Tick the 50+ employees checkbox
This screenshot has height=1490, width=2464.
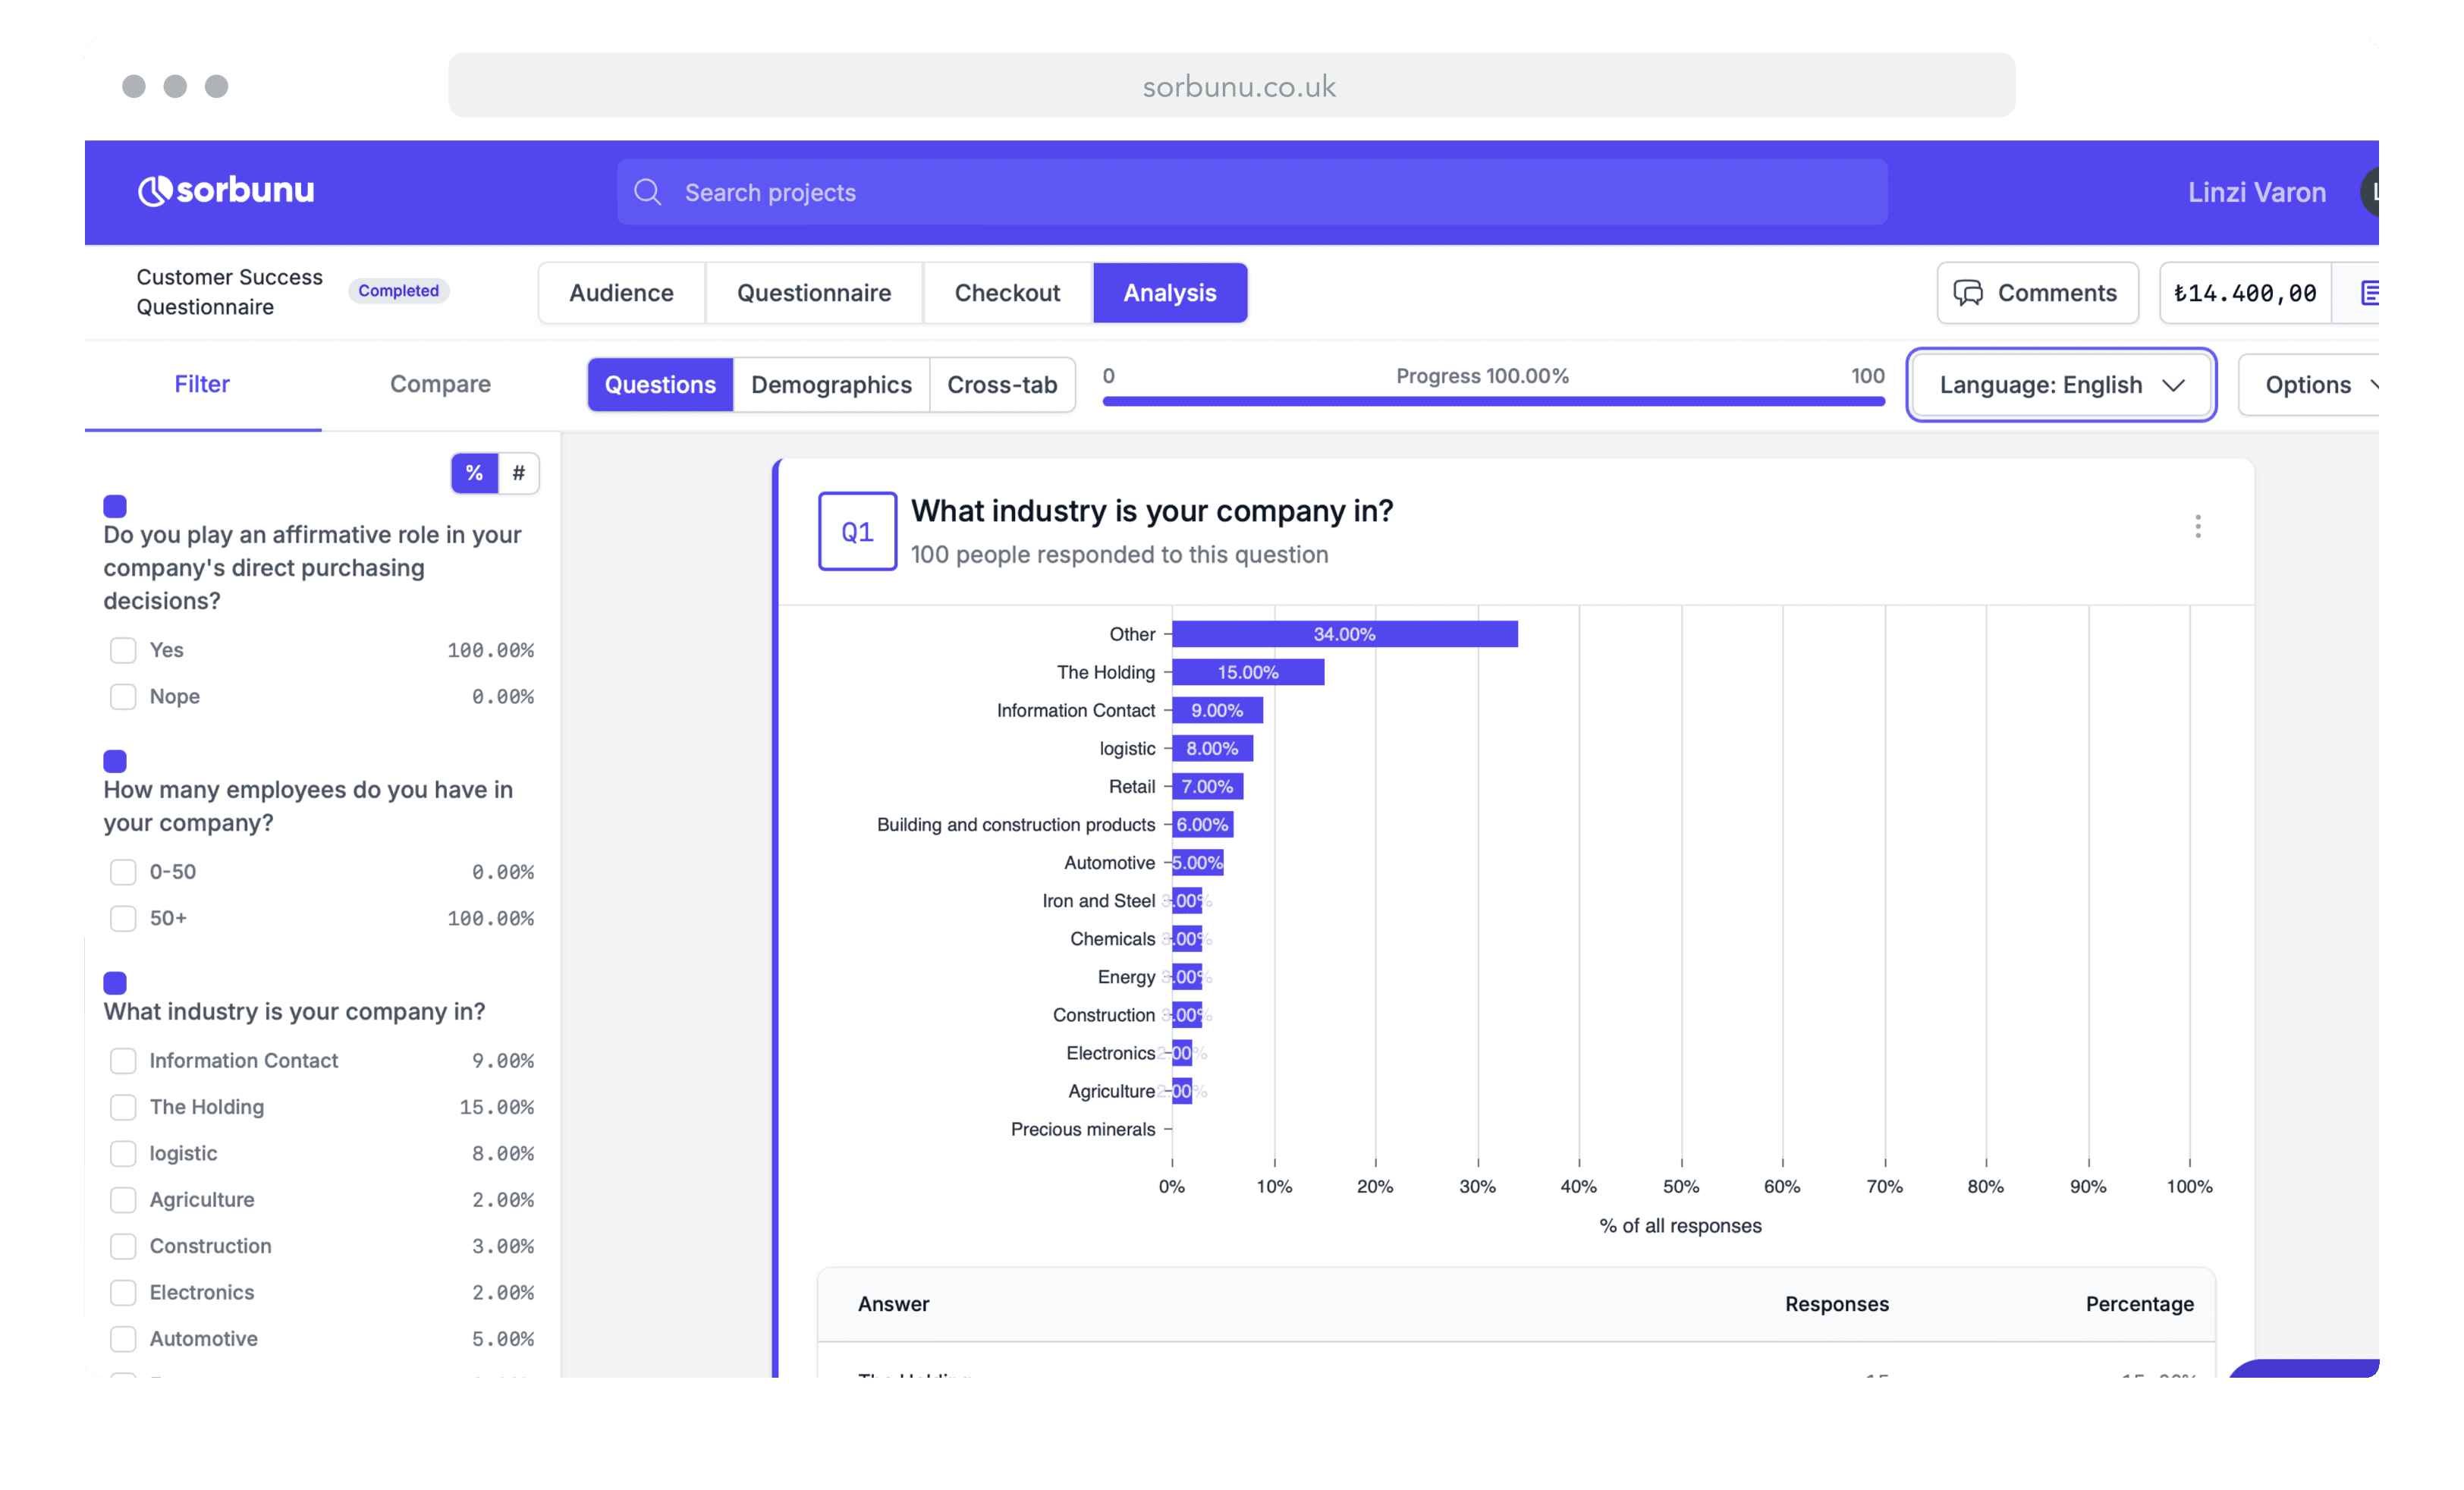[x=123, y=918]
